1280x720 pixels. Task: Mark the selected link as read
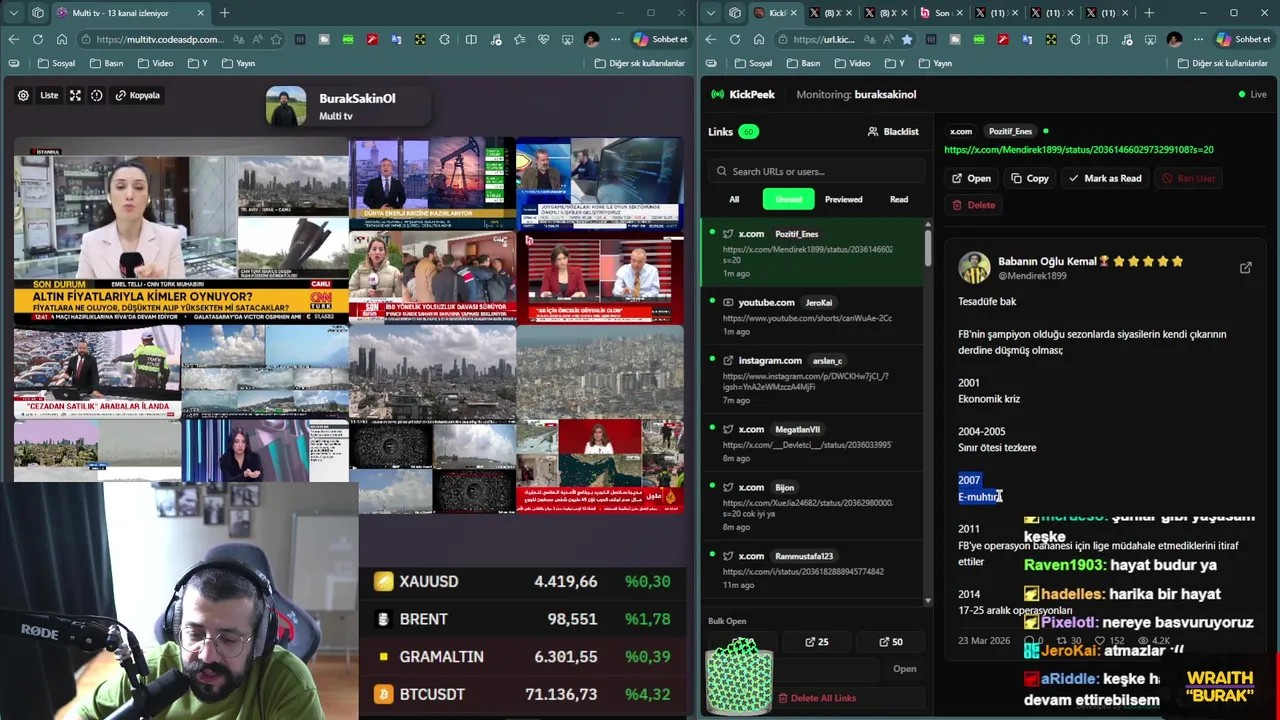(1105, 178)
